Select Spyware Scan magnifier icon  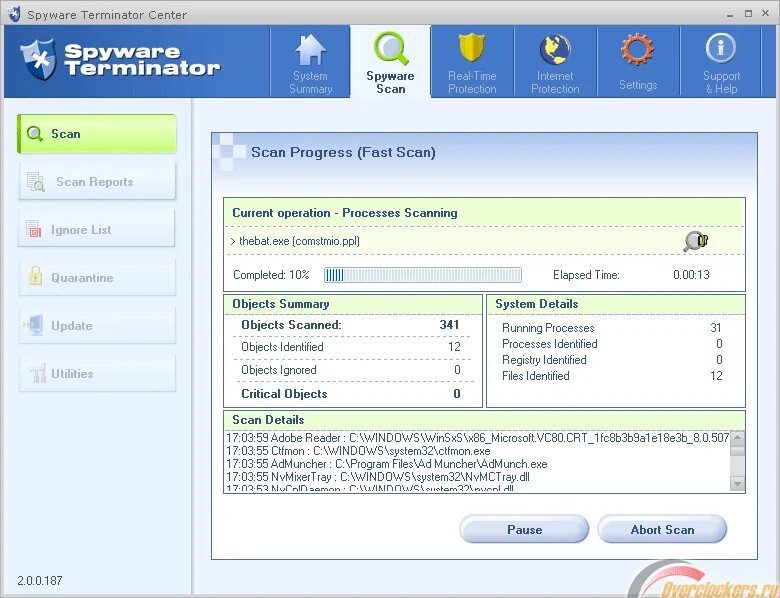point(391,49)
